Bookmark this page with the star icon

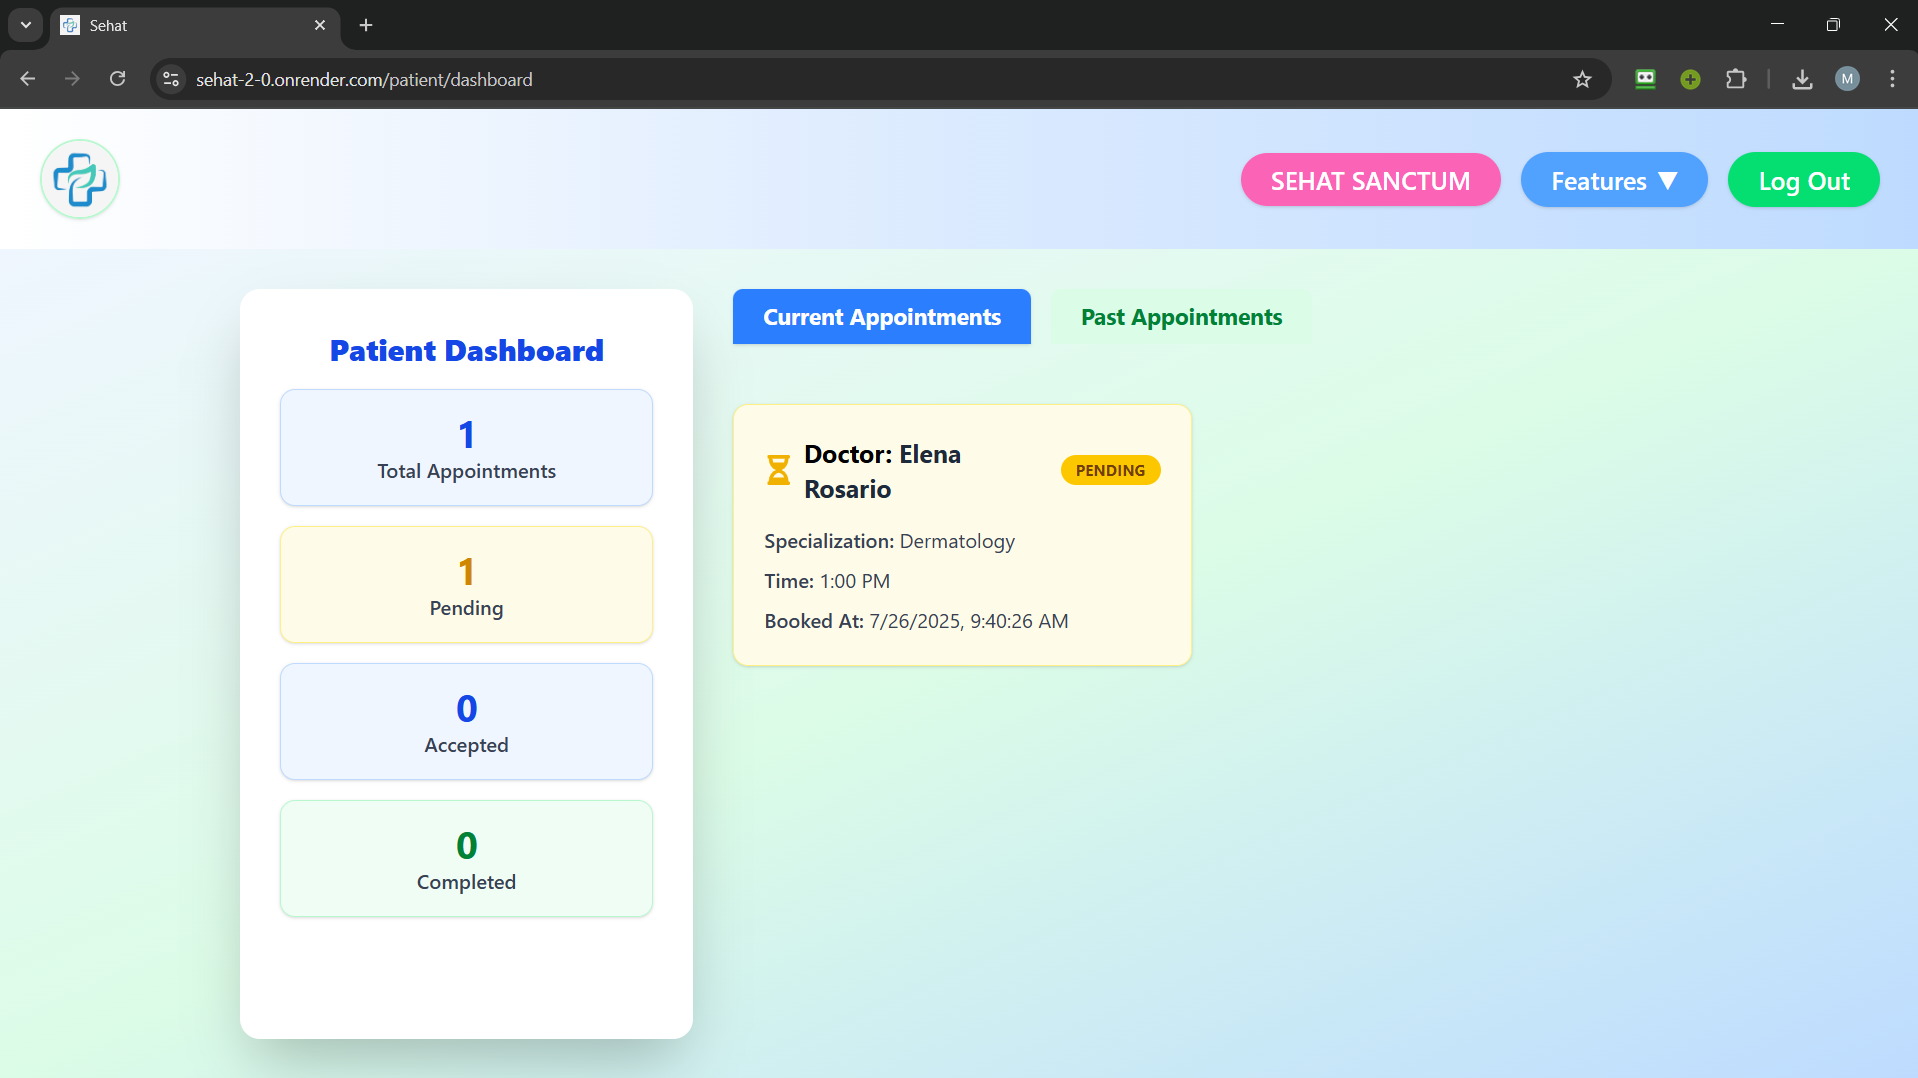(1582, 79)
